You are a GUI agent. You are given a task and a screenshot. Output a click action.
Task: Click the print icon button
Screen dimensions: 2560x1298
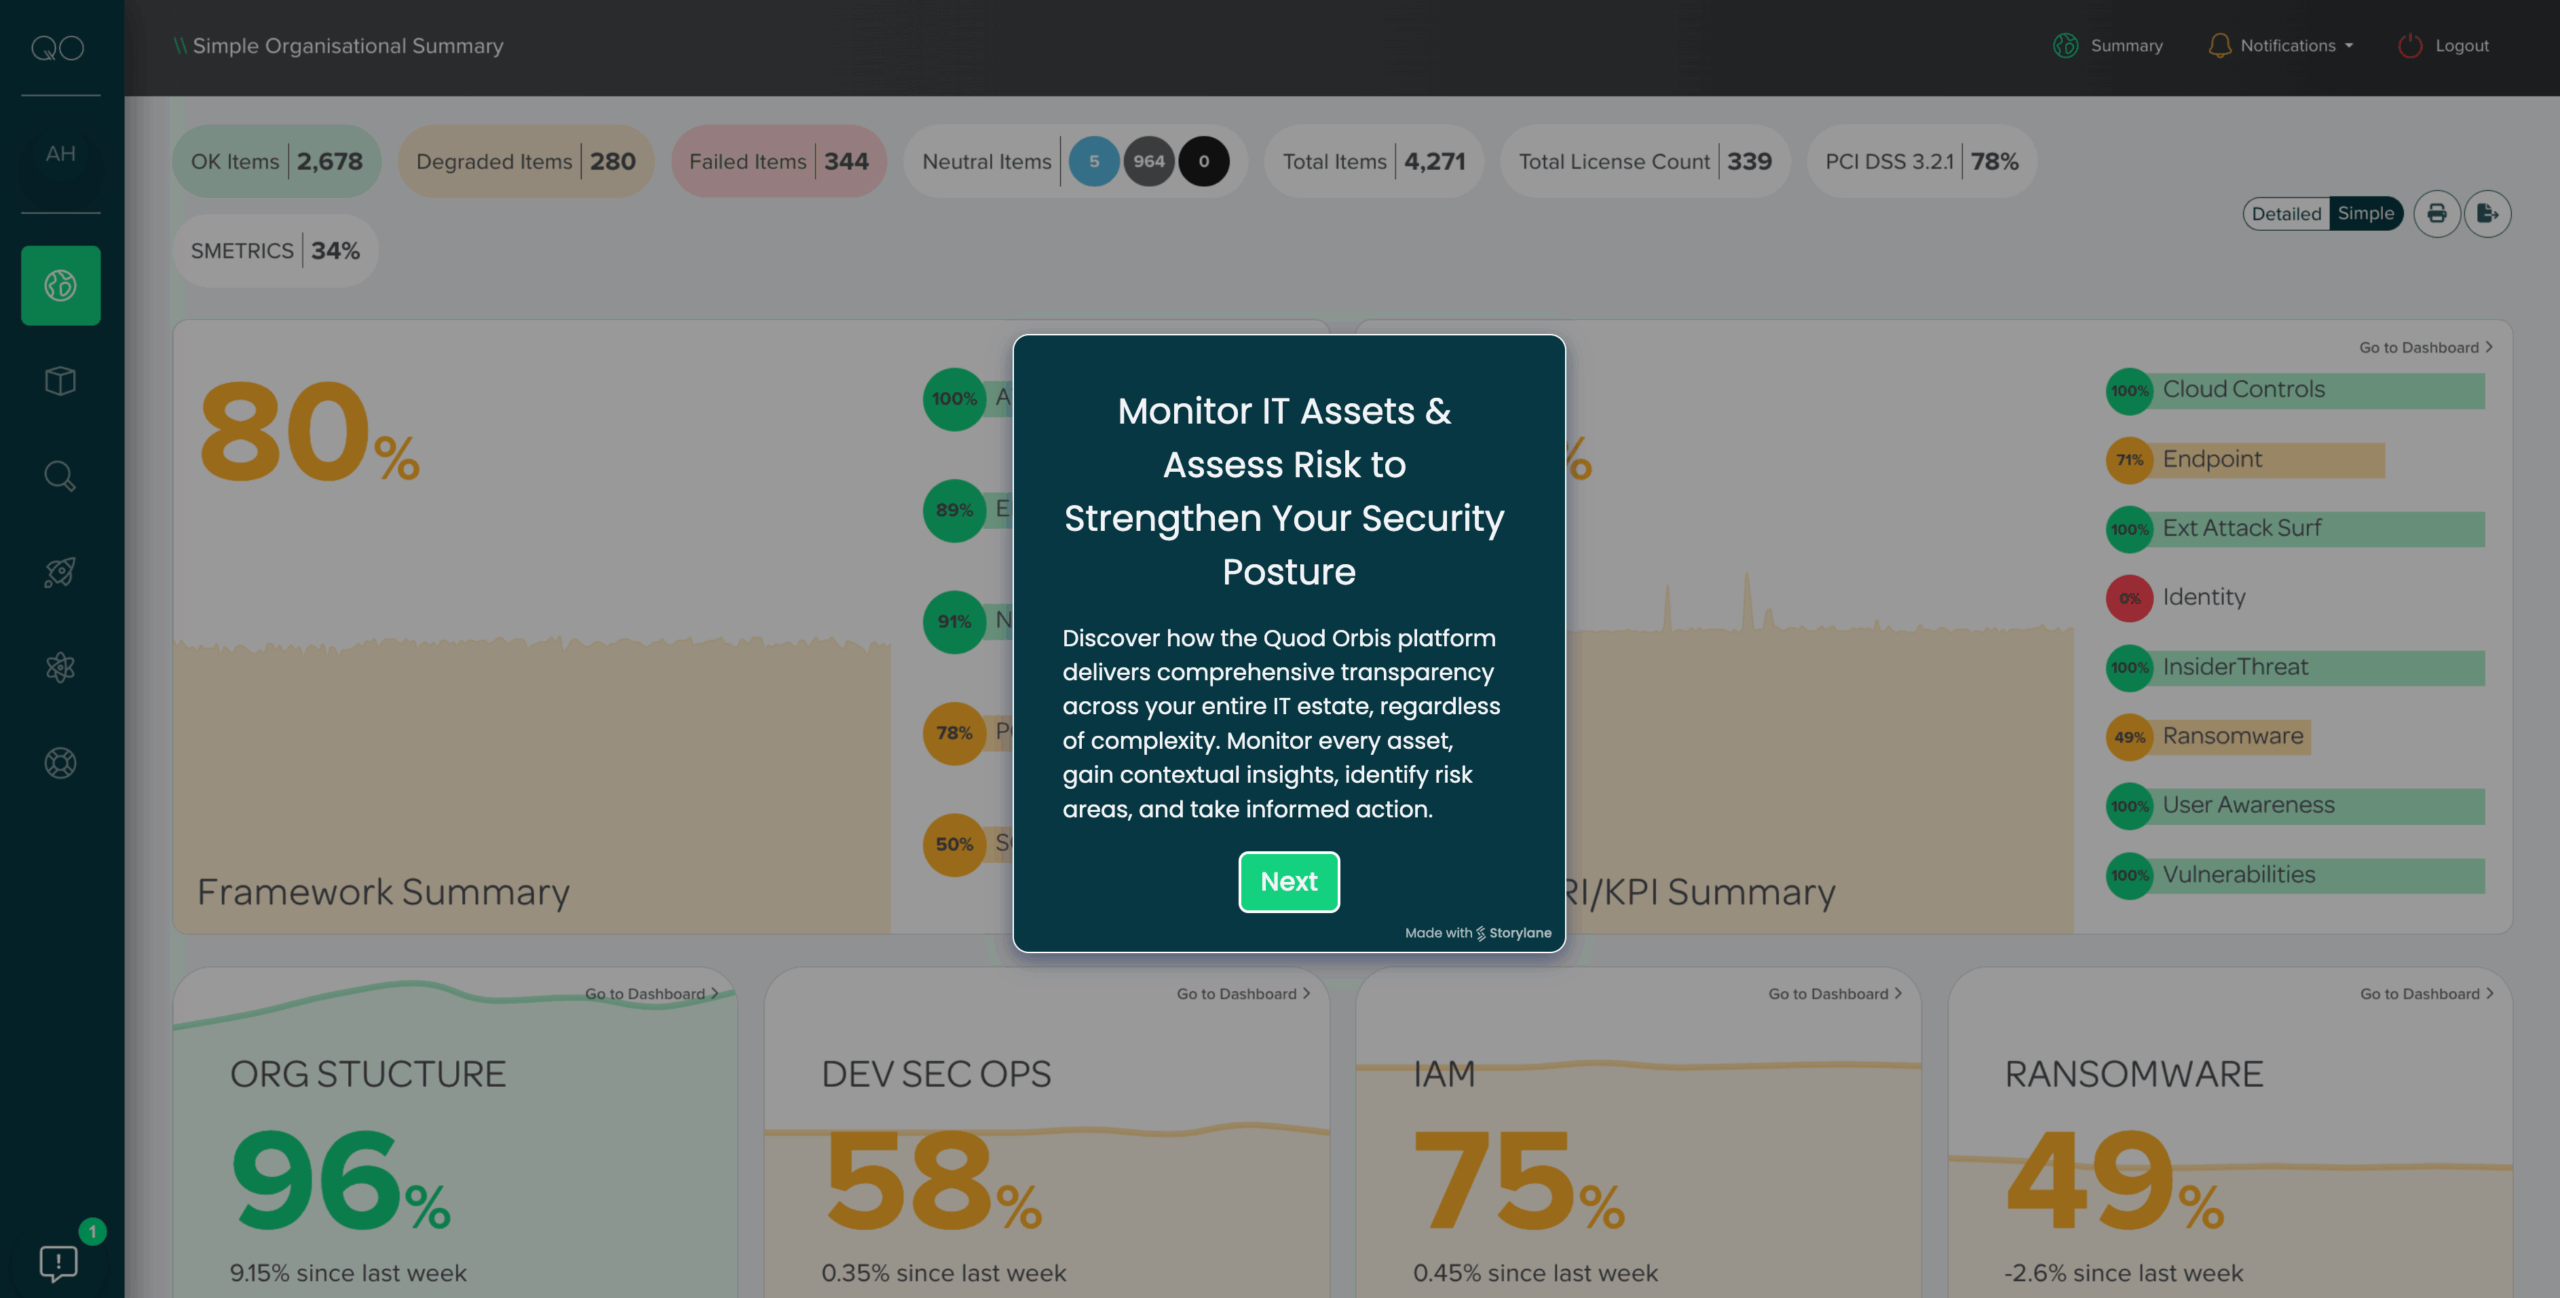tap(2437, 213)
